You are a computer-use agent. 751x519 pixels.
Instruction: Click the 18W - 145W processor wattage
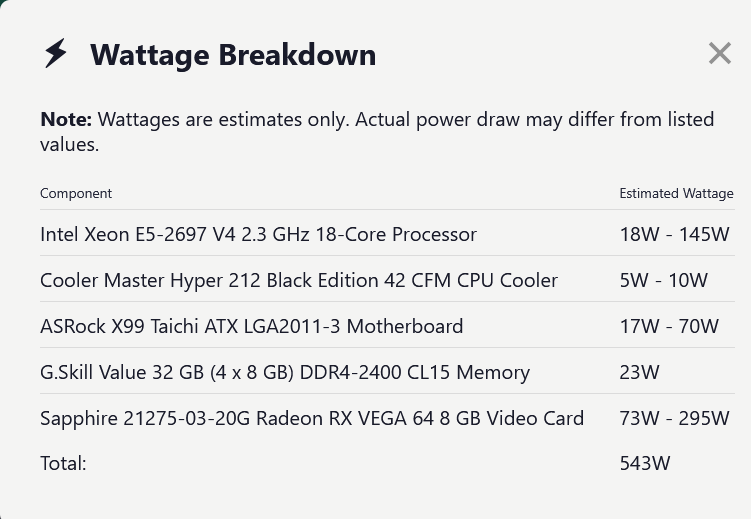(x=674, y=234)
